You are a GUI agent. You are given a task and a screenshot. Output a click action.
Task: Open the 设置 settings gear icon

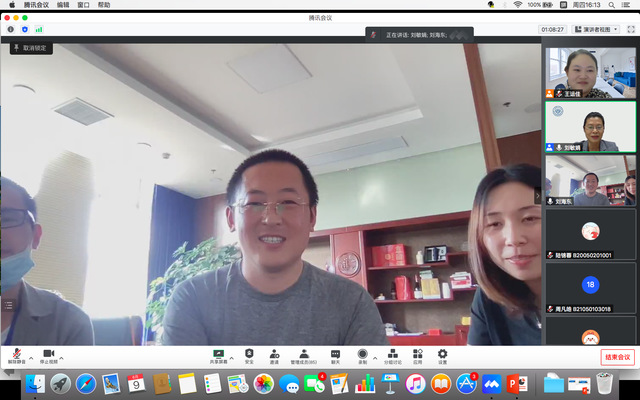point(442,354)
